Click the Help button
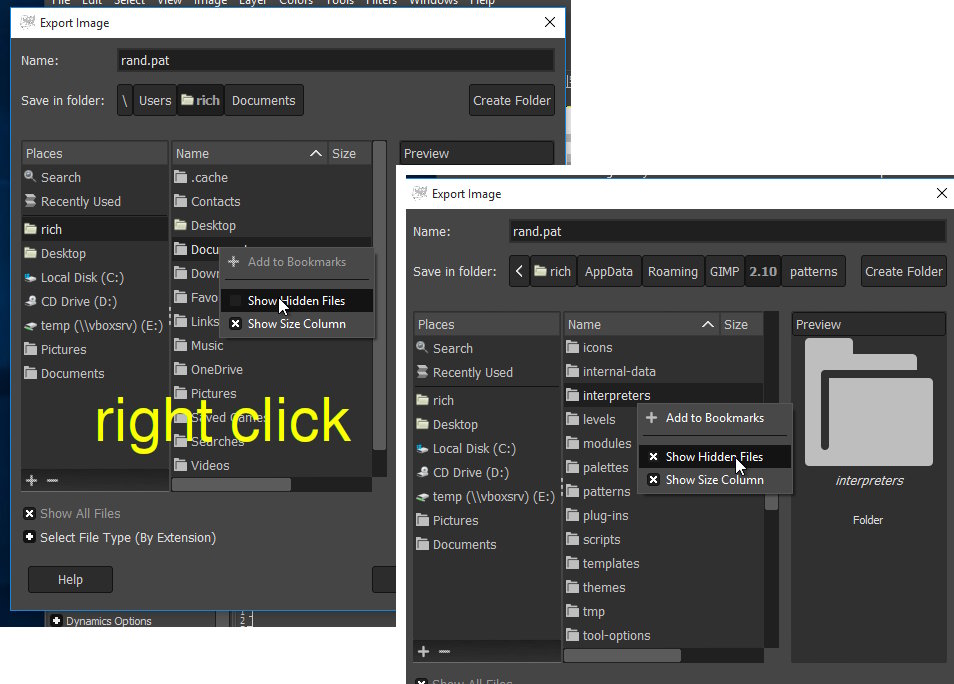Image resolution: width=954 pixels, height=684 pixels. point(70,579)
